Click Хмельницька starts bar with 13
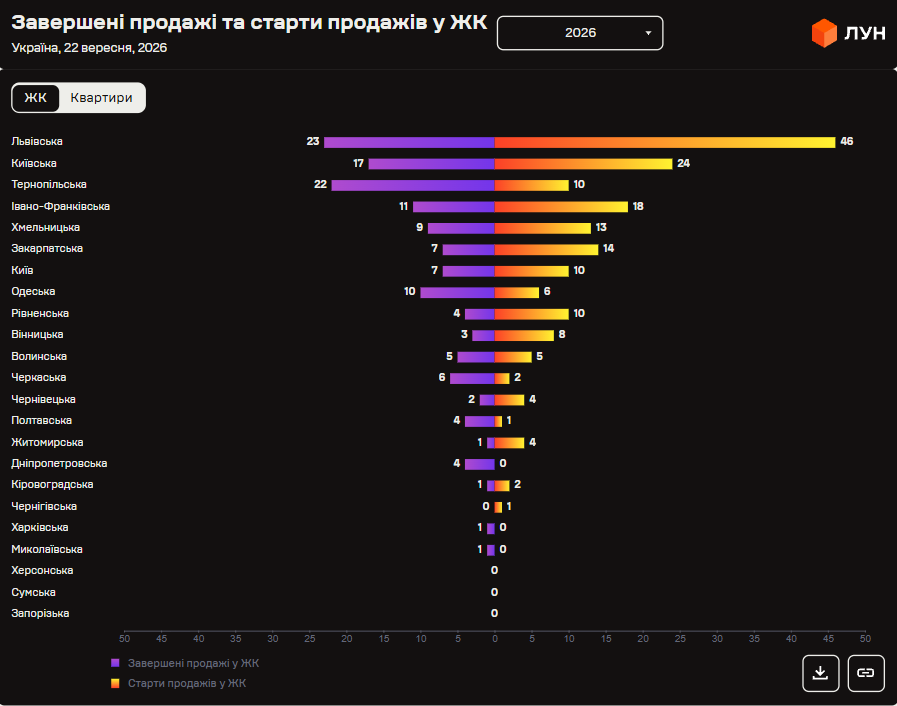Image resolution: width=897 pixels, height=706 pixels. click(x=543, y=228)
